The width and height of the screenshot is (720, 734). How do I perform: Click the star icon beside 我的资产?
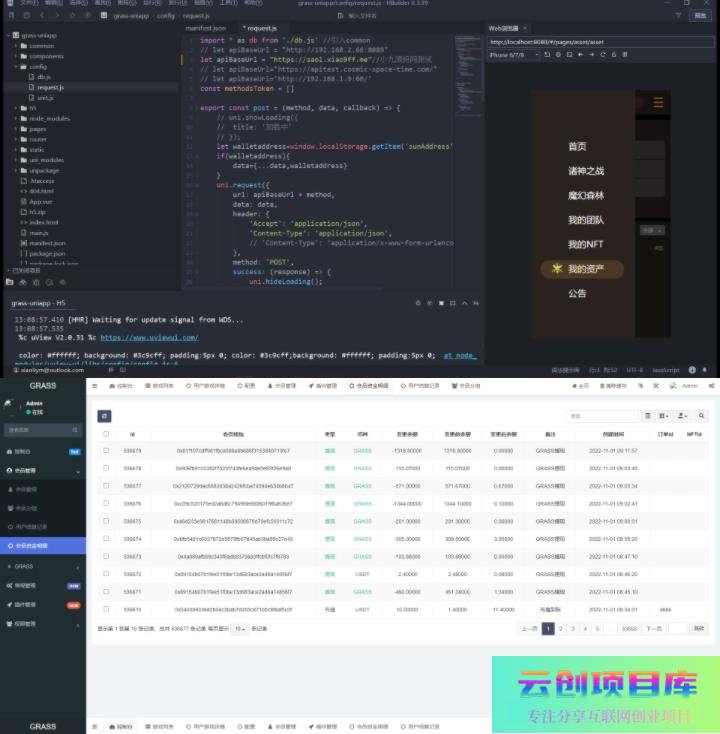click(x=556, y=269)
